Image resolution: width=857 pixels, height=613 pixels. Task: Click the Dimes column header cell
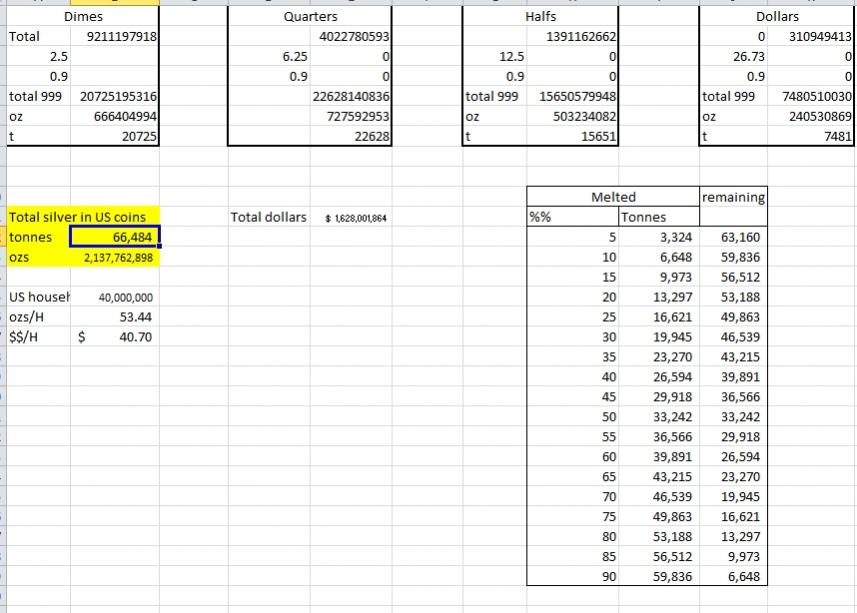tap(83, 17)
